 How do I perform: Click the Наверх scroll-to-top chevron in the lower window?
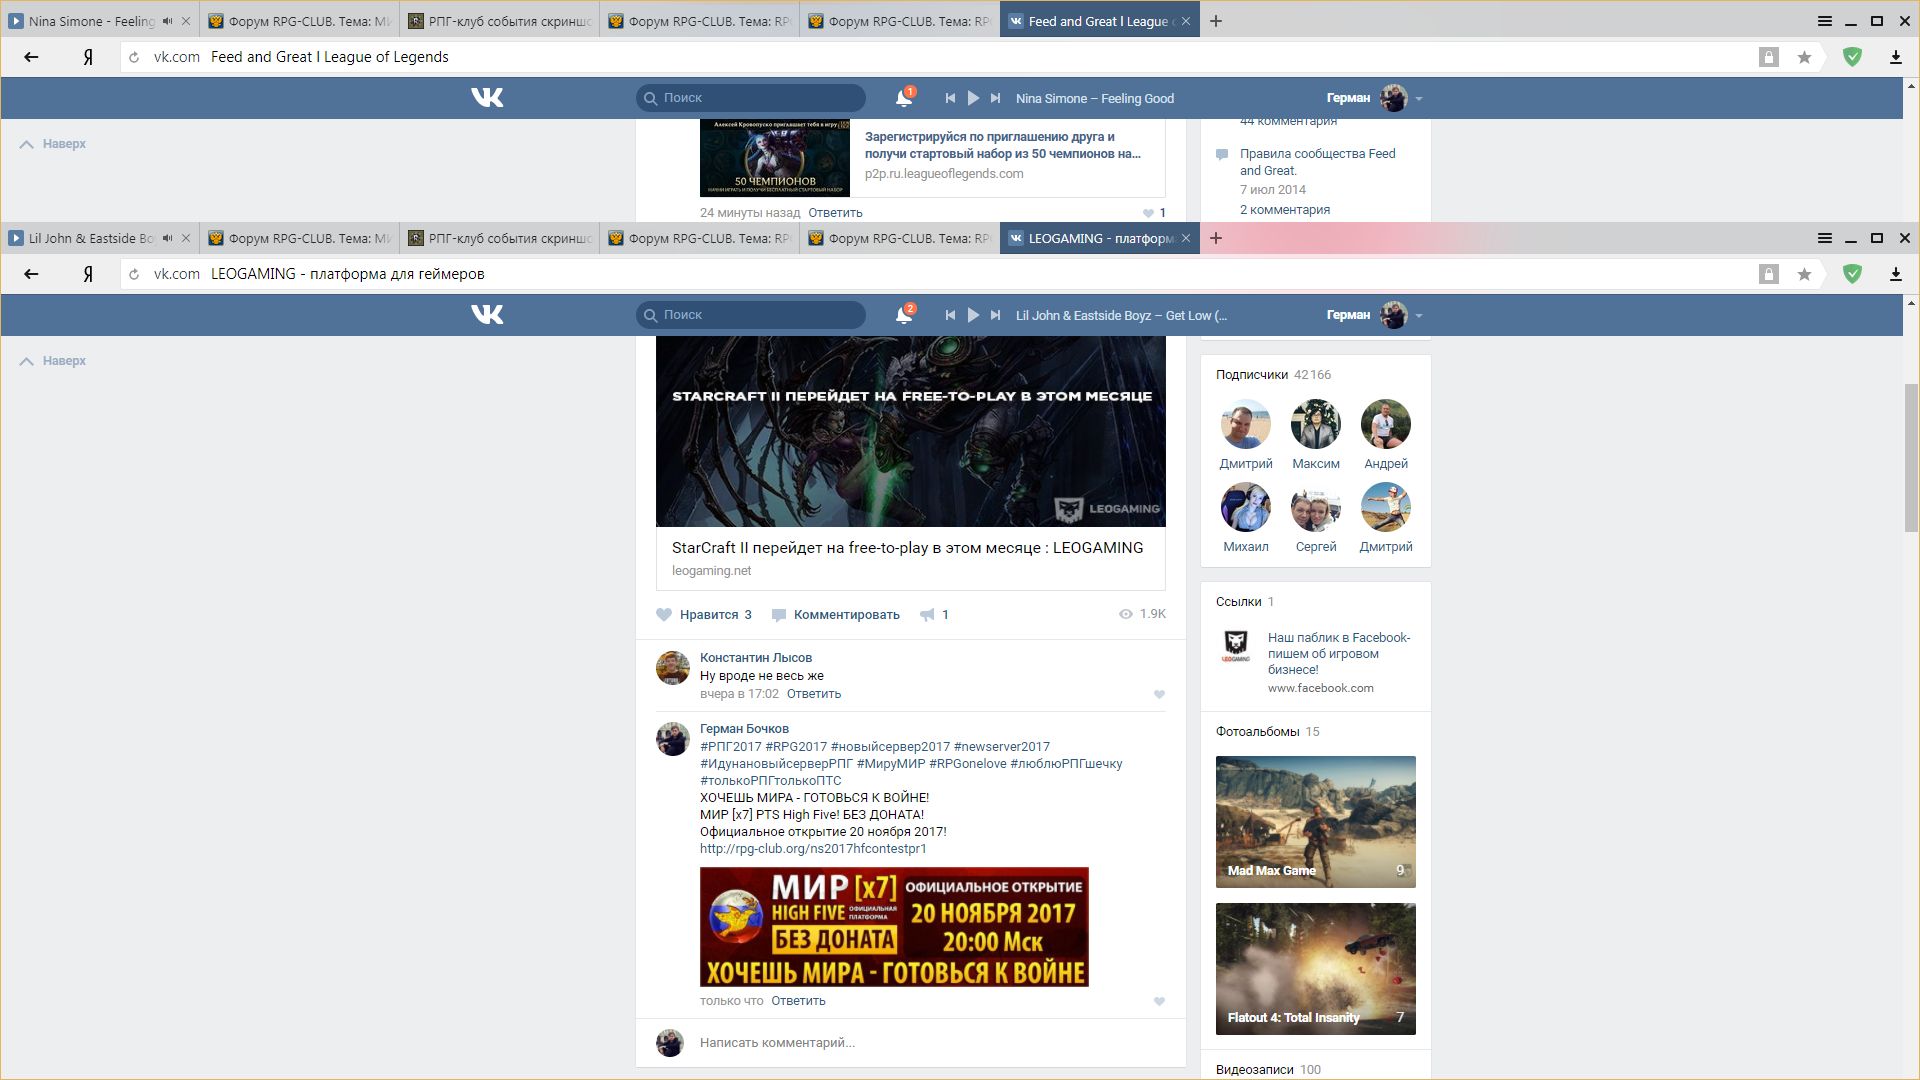(x=27, y=361)
